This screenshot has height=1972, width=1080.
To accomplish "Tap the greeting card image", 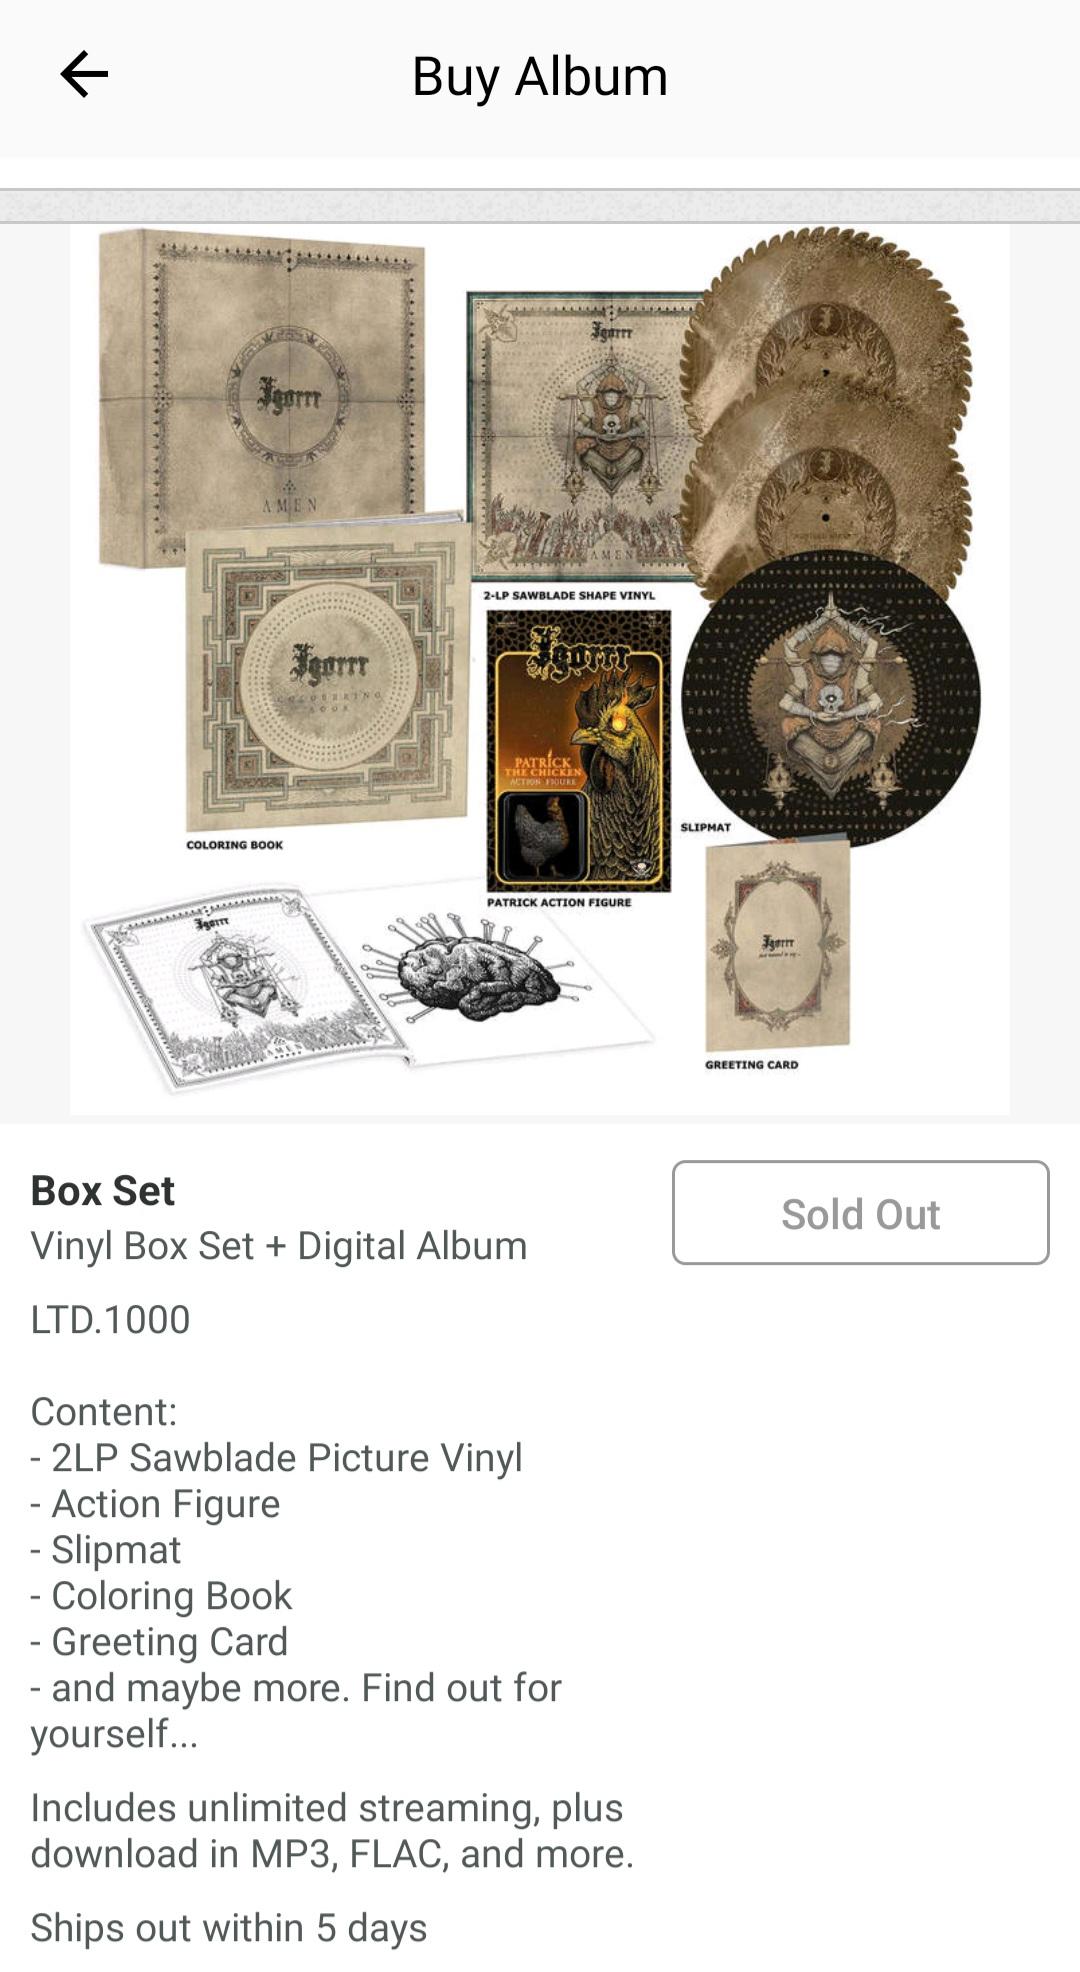I will (x=778, y=945).
